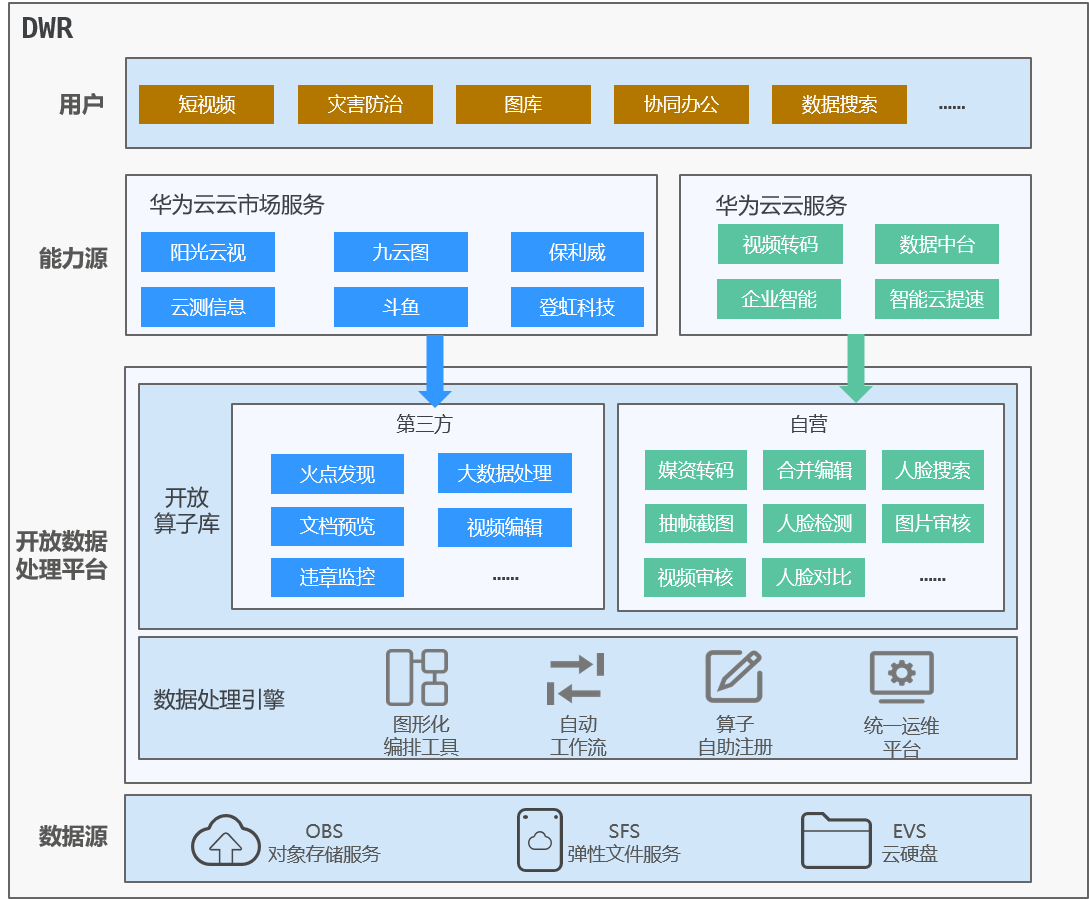Click the EVS 云硬盘 text
Image resolution: width=1089 pixels, height=899 pixels.
(909, 842)
